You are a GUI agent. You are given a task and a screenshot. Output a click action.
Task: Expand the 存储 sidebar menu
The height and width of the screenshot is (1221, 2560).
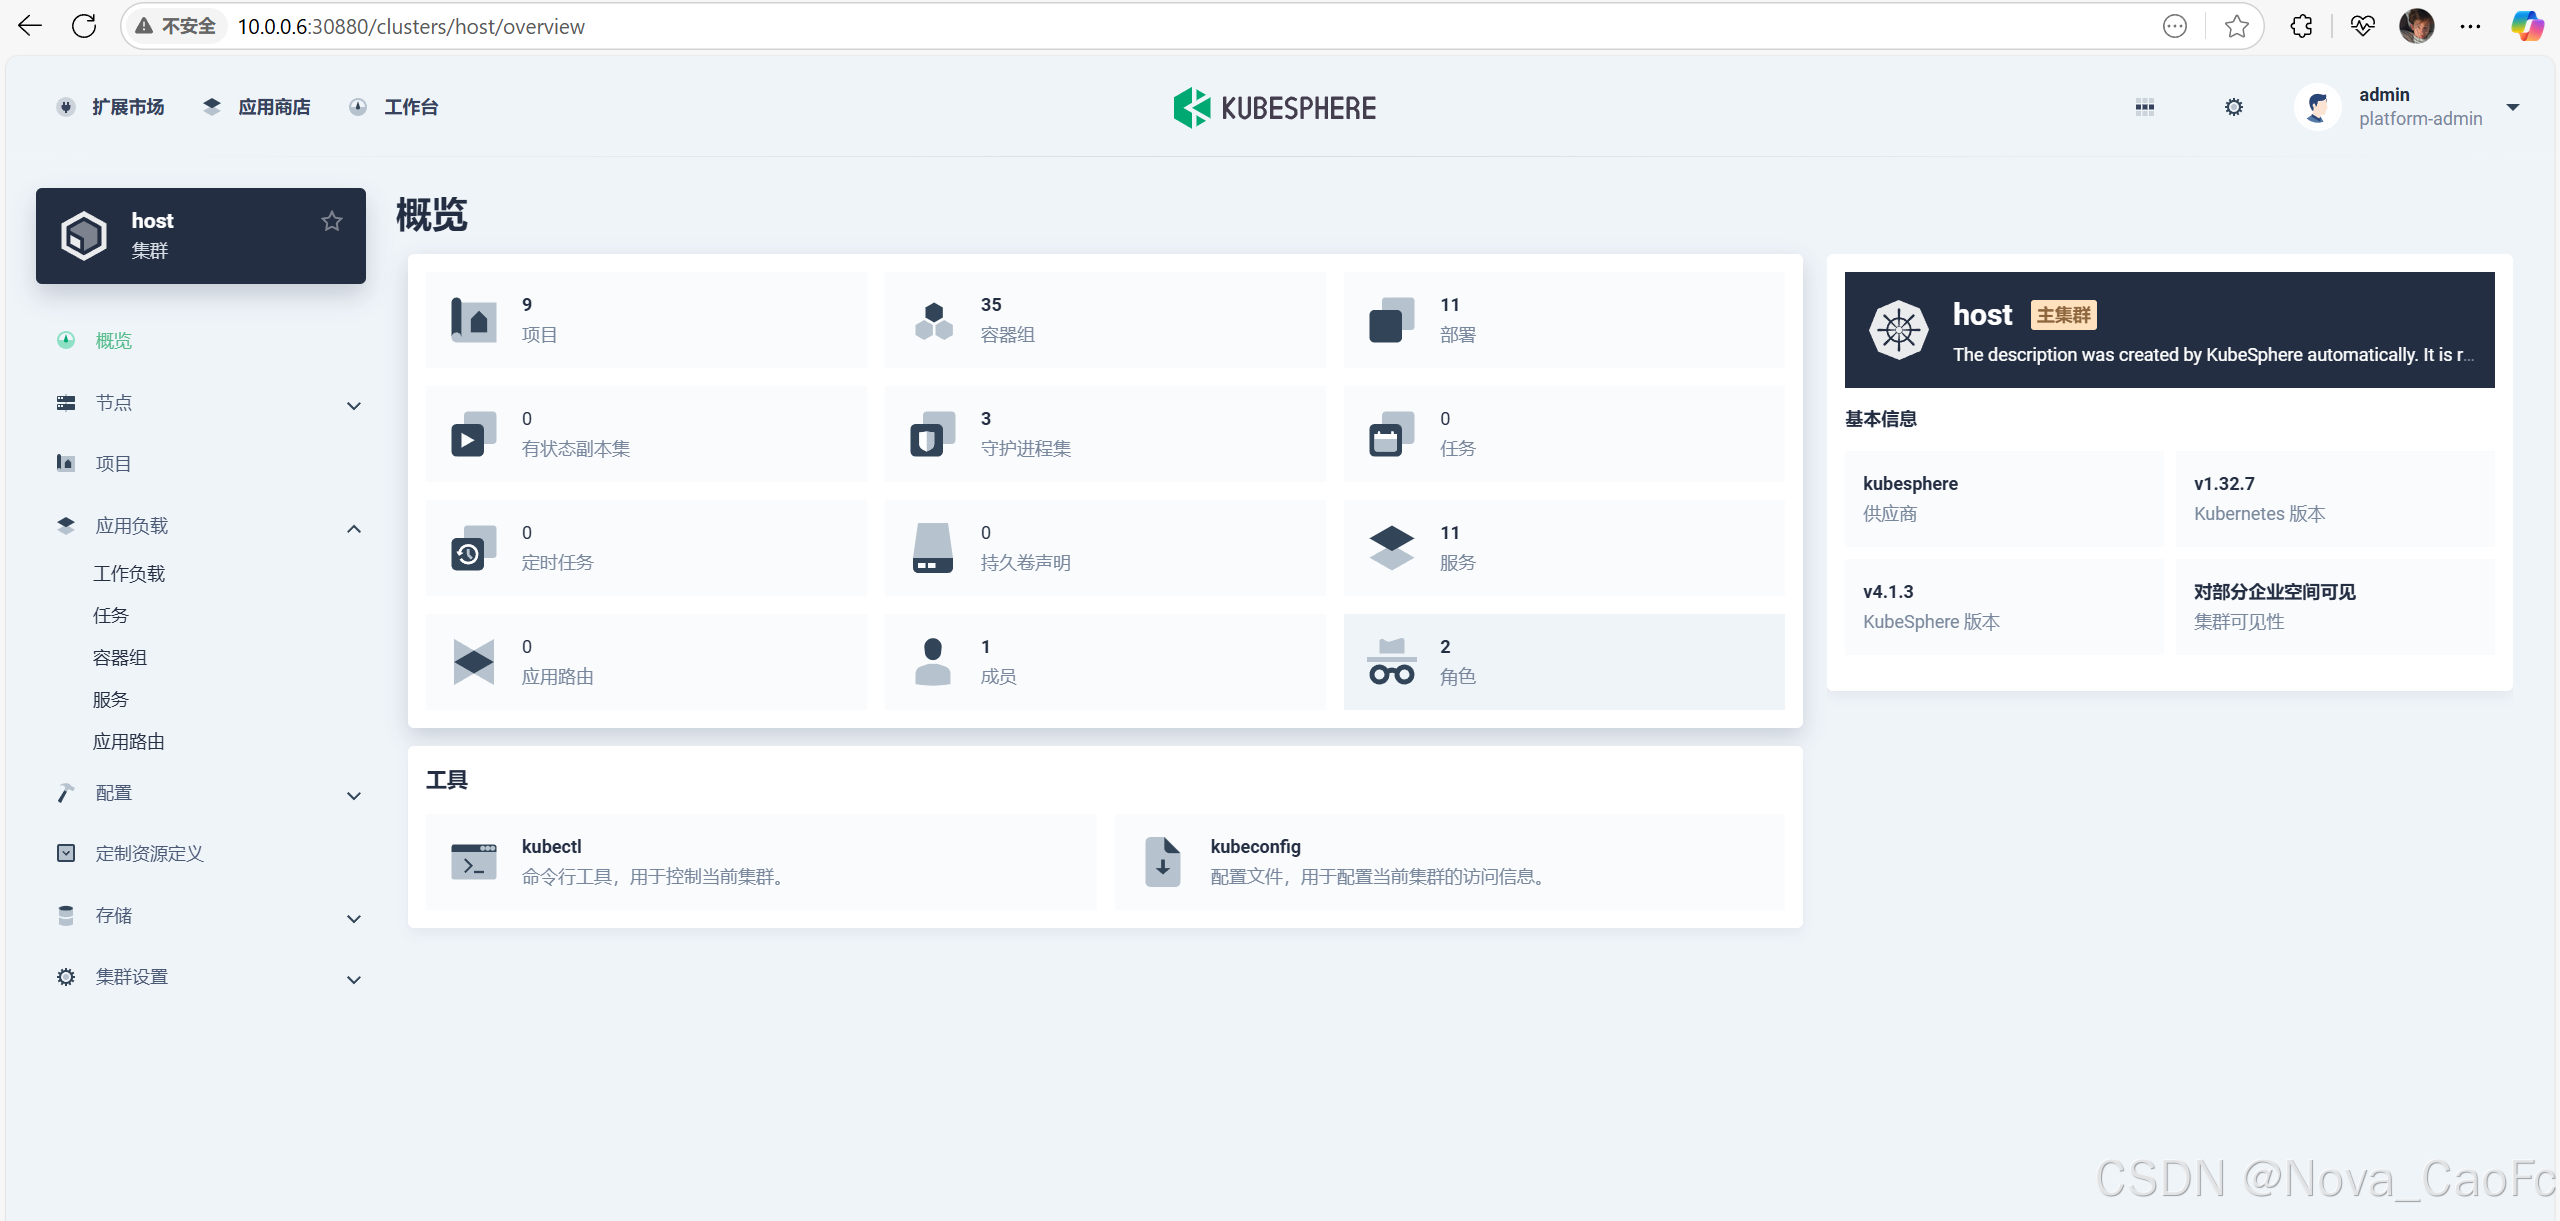pos(354,919)
